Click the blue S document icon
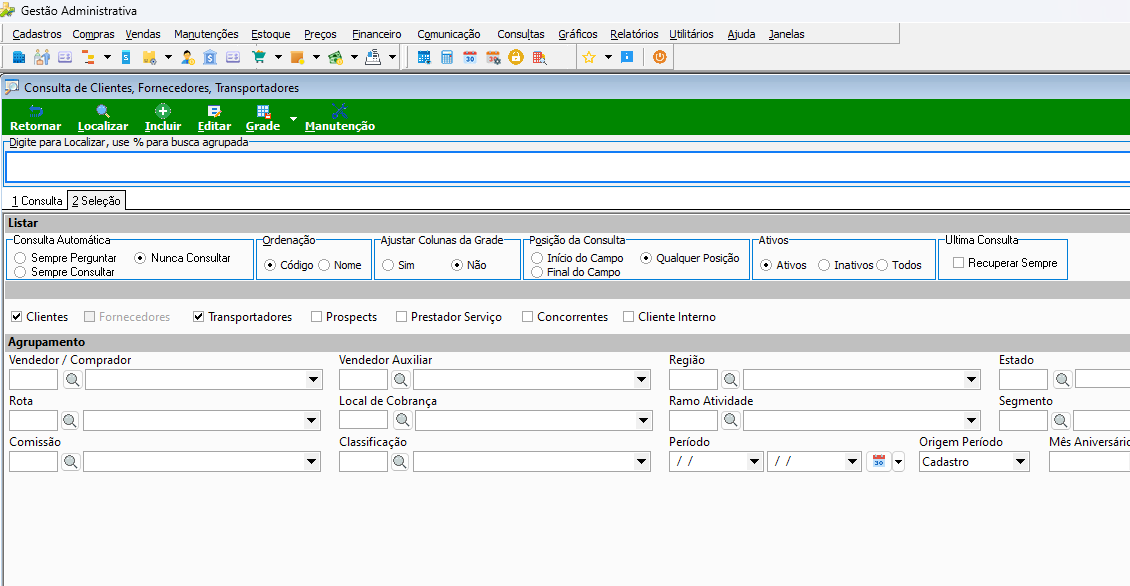This screenshot has height=586, width=1130. point(126,57)
